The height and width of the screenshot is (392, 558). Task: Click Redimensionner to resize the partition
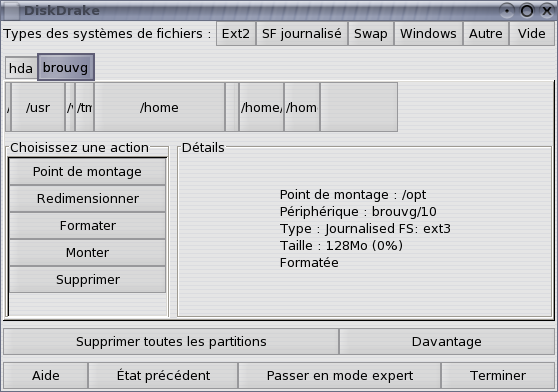coord(87,198)
